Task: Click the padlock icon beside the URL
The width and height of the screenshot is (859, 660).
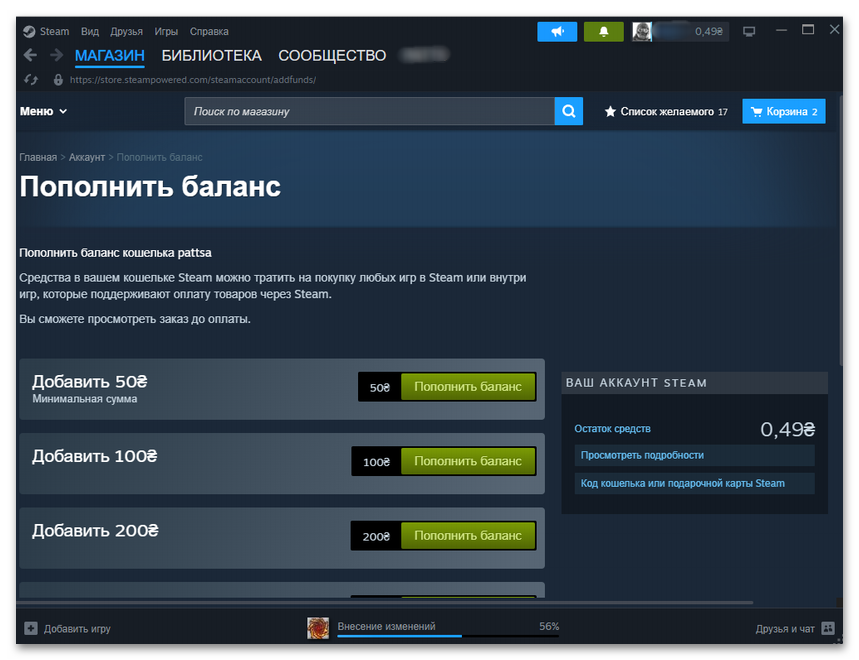Action: (58, 80)
